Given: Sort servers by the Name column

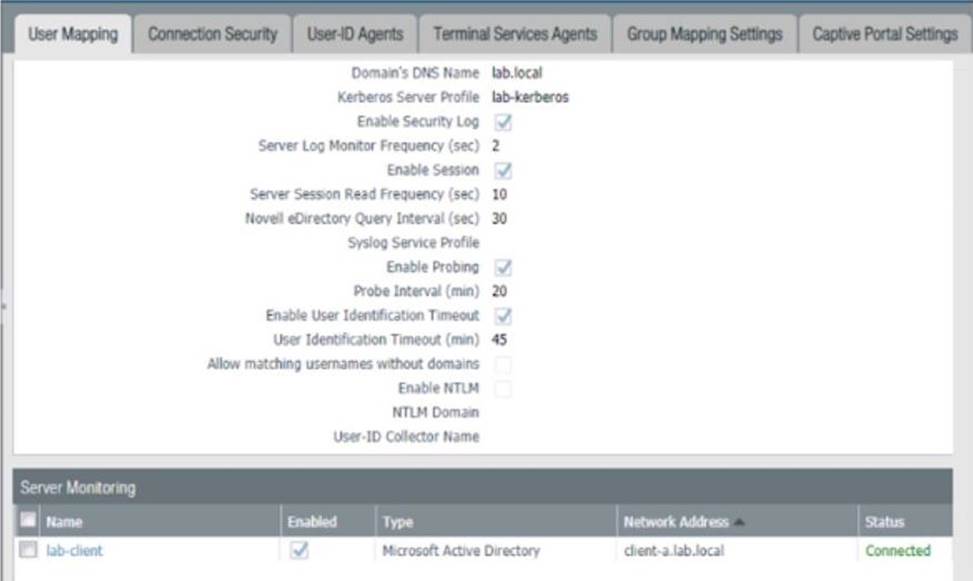Looking at the screenshot, I should coord(64,521).
